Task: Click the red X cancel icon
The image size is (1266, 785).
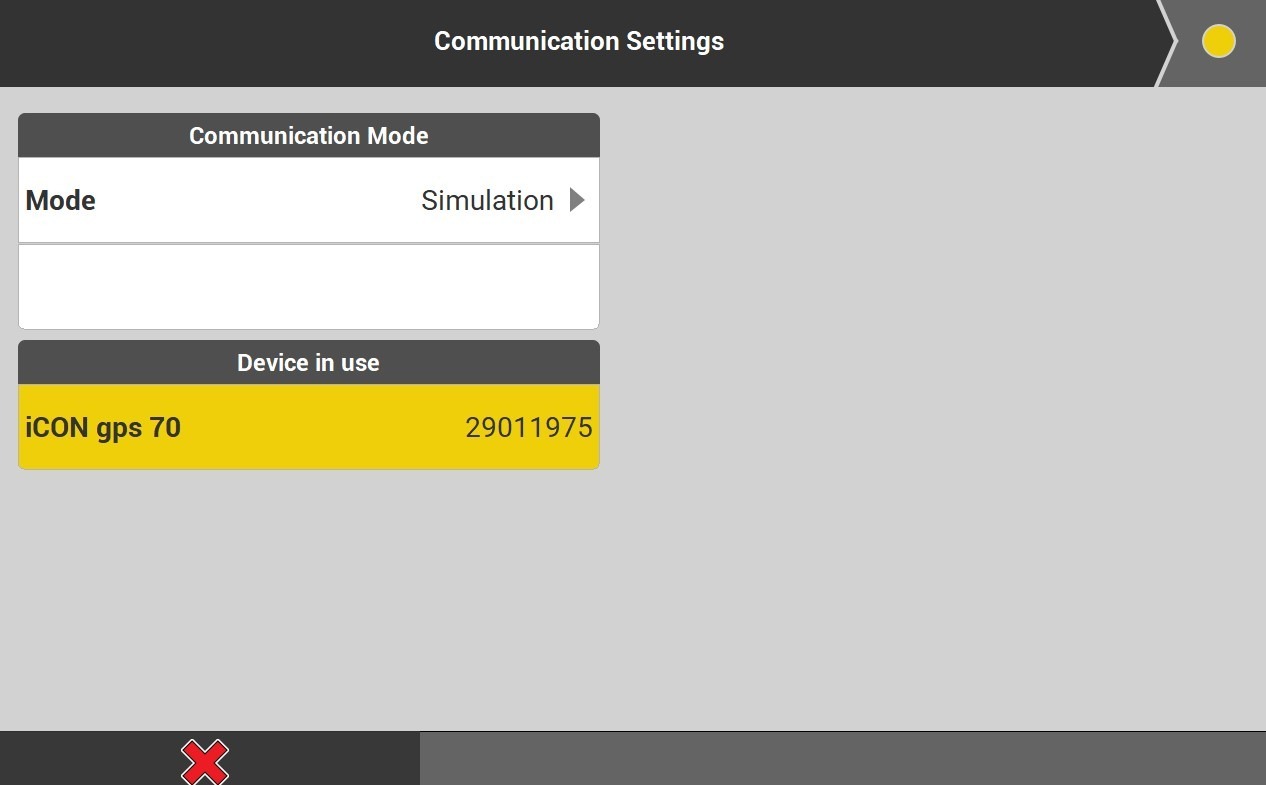Action: [205, 762]
